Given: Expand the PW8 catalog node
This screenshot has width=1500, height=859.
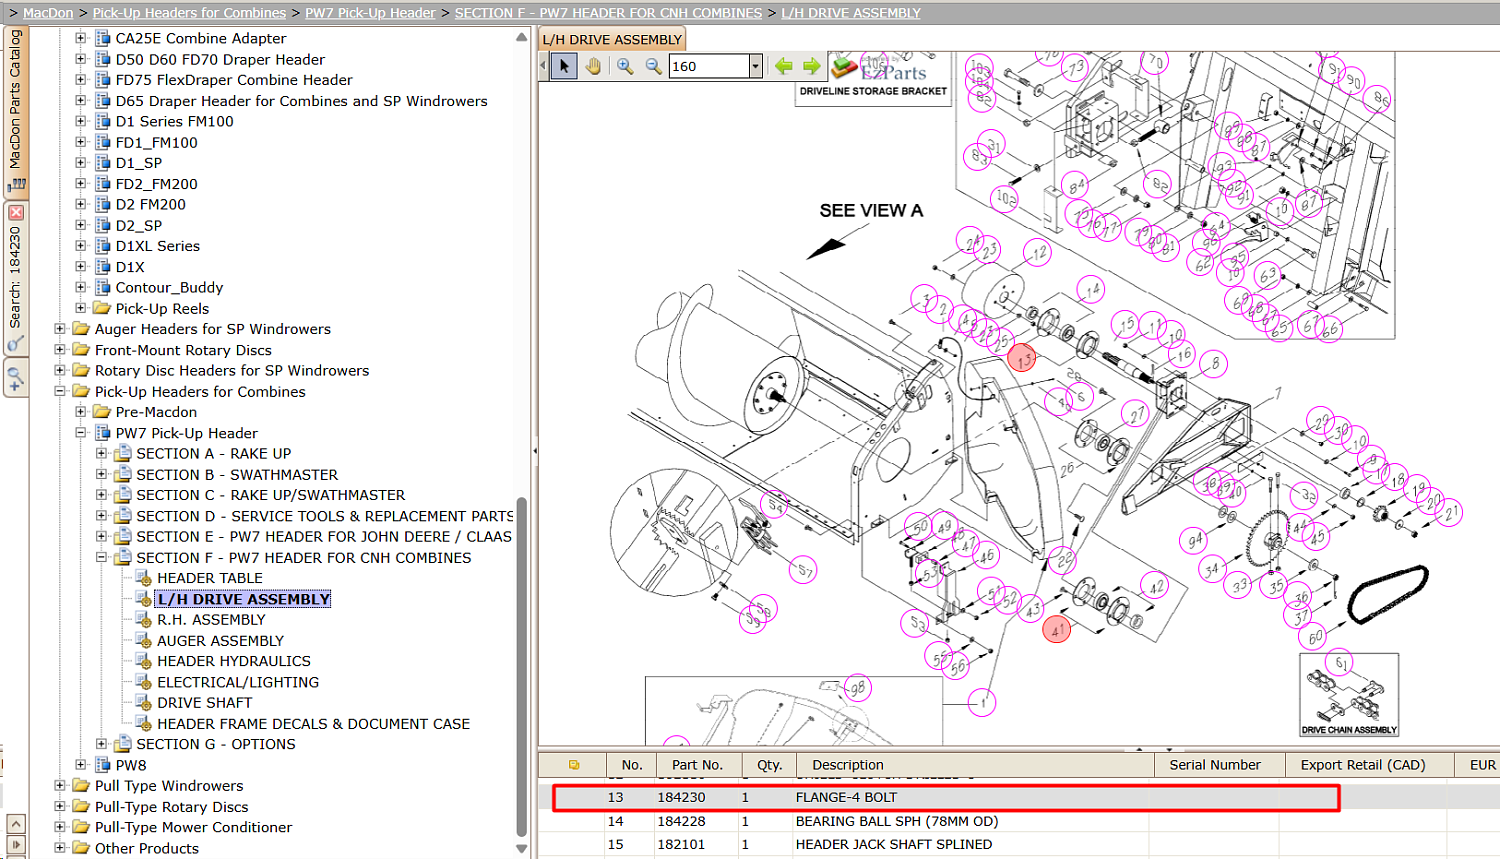Looking at the screenshot, I should pos(81,765).
